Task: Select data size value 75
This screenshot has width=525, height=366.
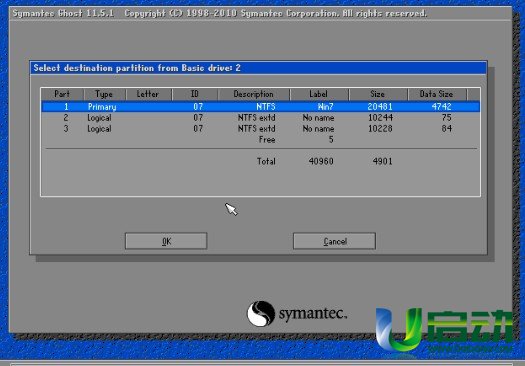Action: (447, 118)
